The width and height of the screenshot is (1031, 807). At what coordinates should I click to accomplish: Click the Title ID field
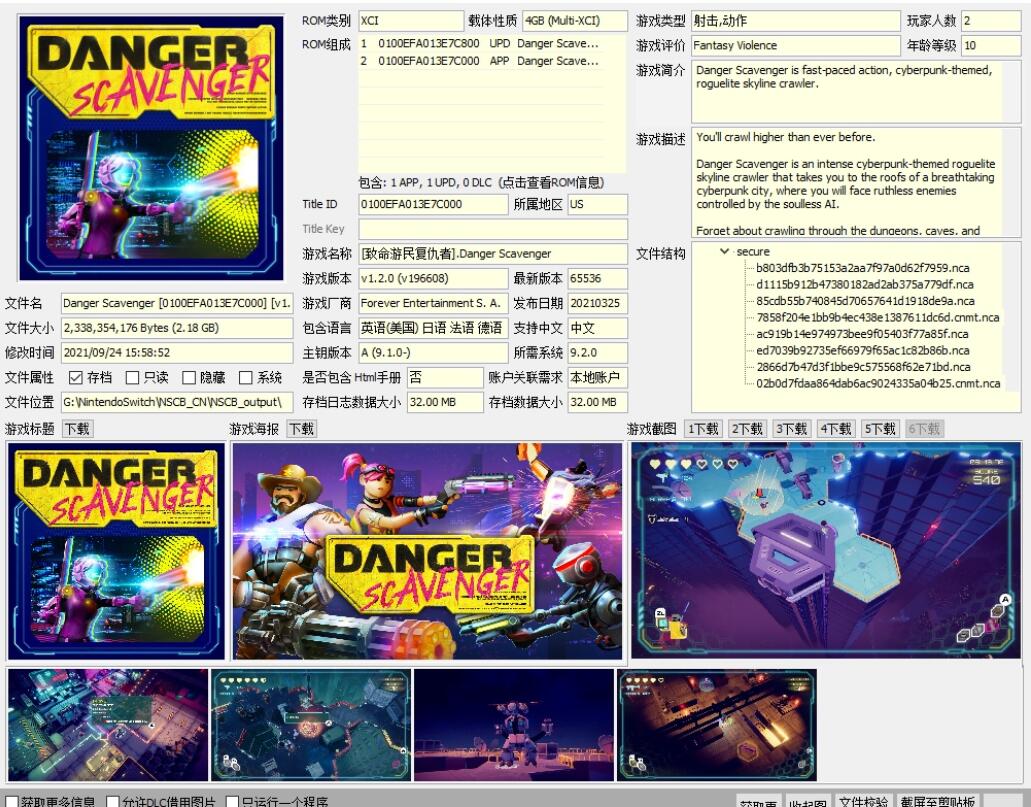pos(433,204)
